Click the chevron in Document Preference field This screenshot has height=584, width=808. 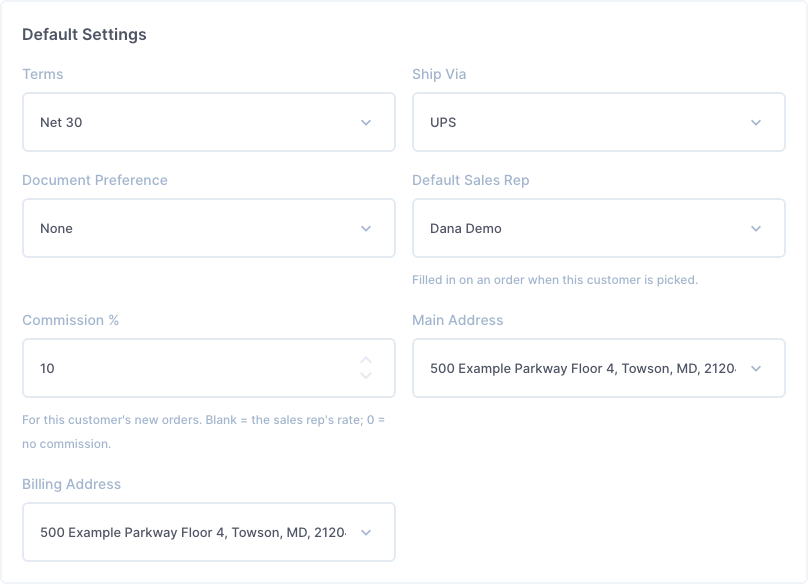[x=366, y=228]
